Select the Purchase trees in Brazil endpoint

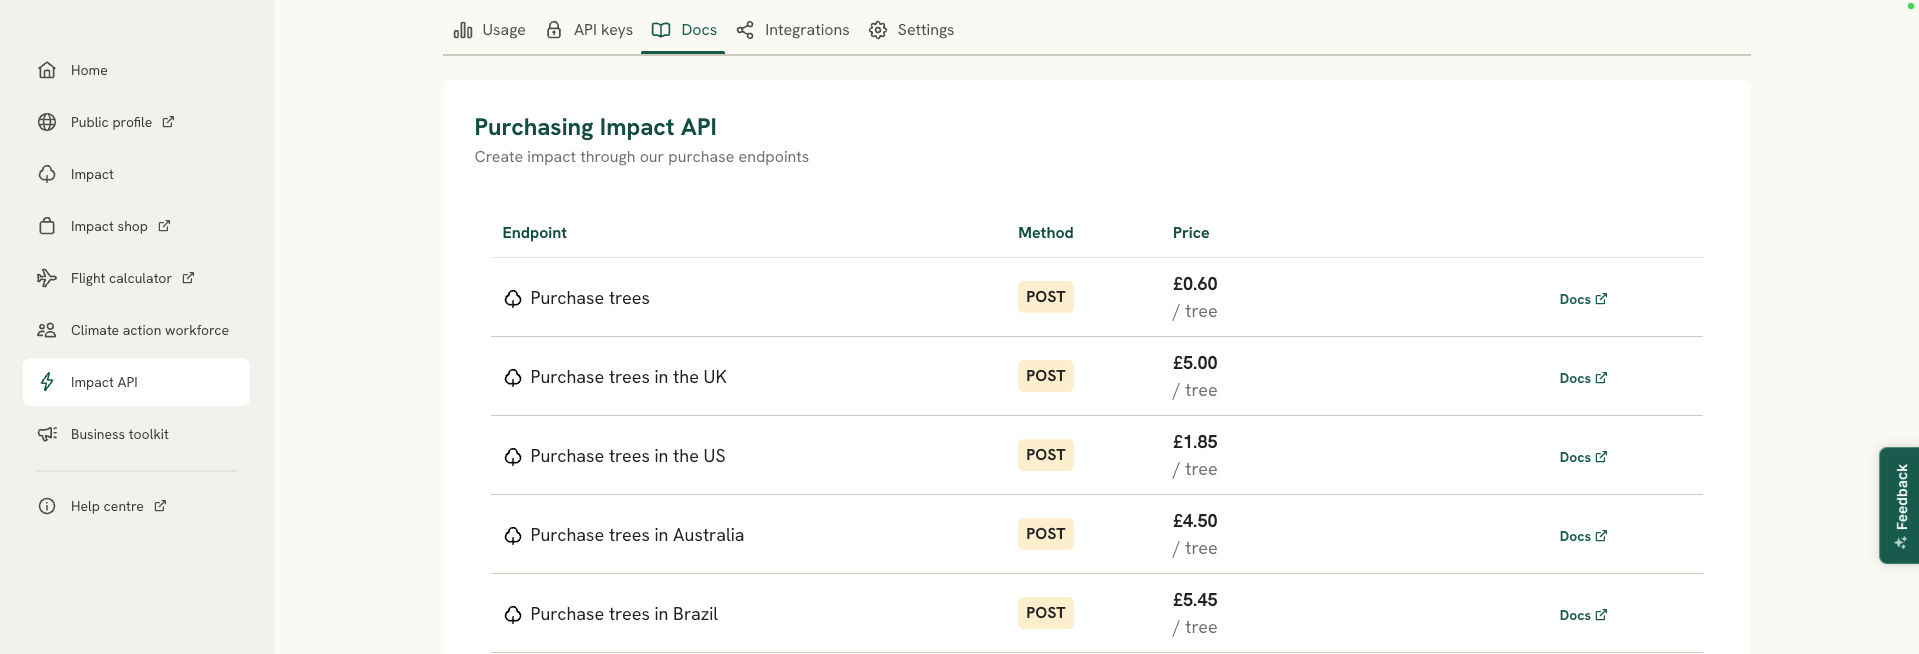tap(623, 614)
